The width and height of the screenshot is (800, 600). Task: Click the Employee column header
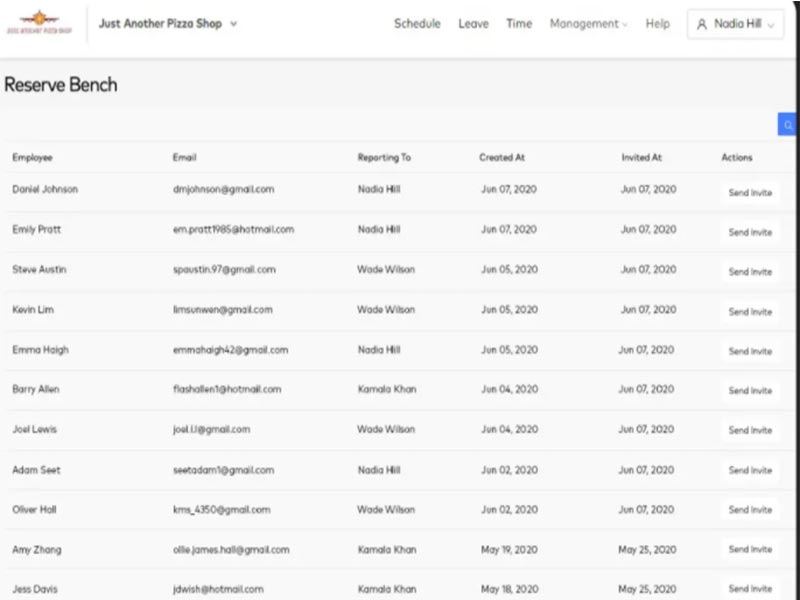coord(32,158)
